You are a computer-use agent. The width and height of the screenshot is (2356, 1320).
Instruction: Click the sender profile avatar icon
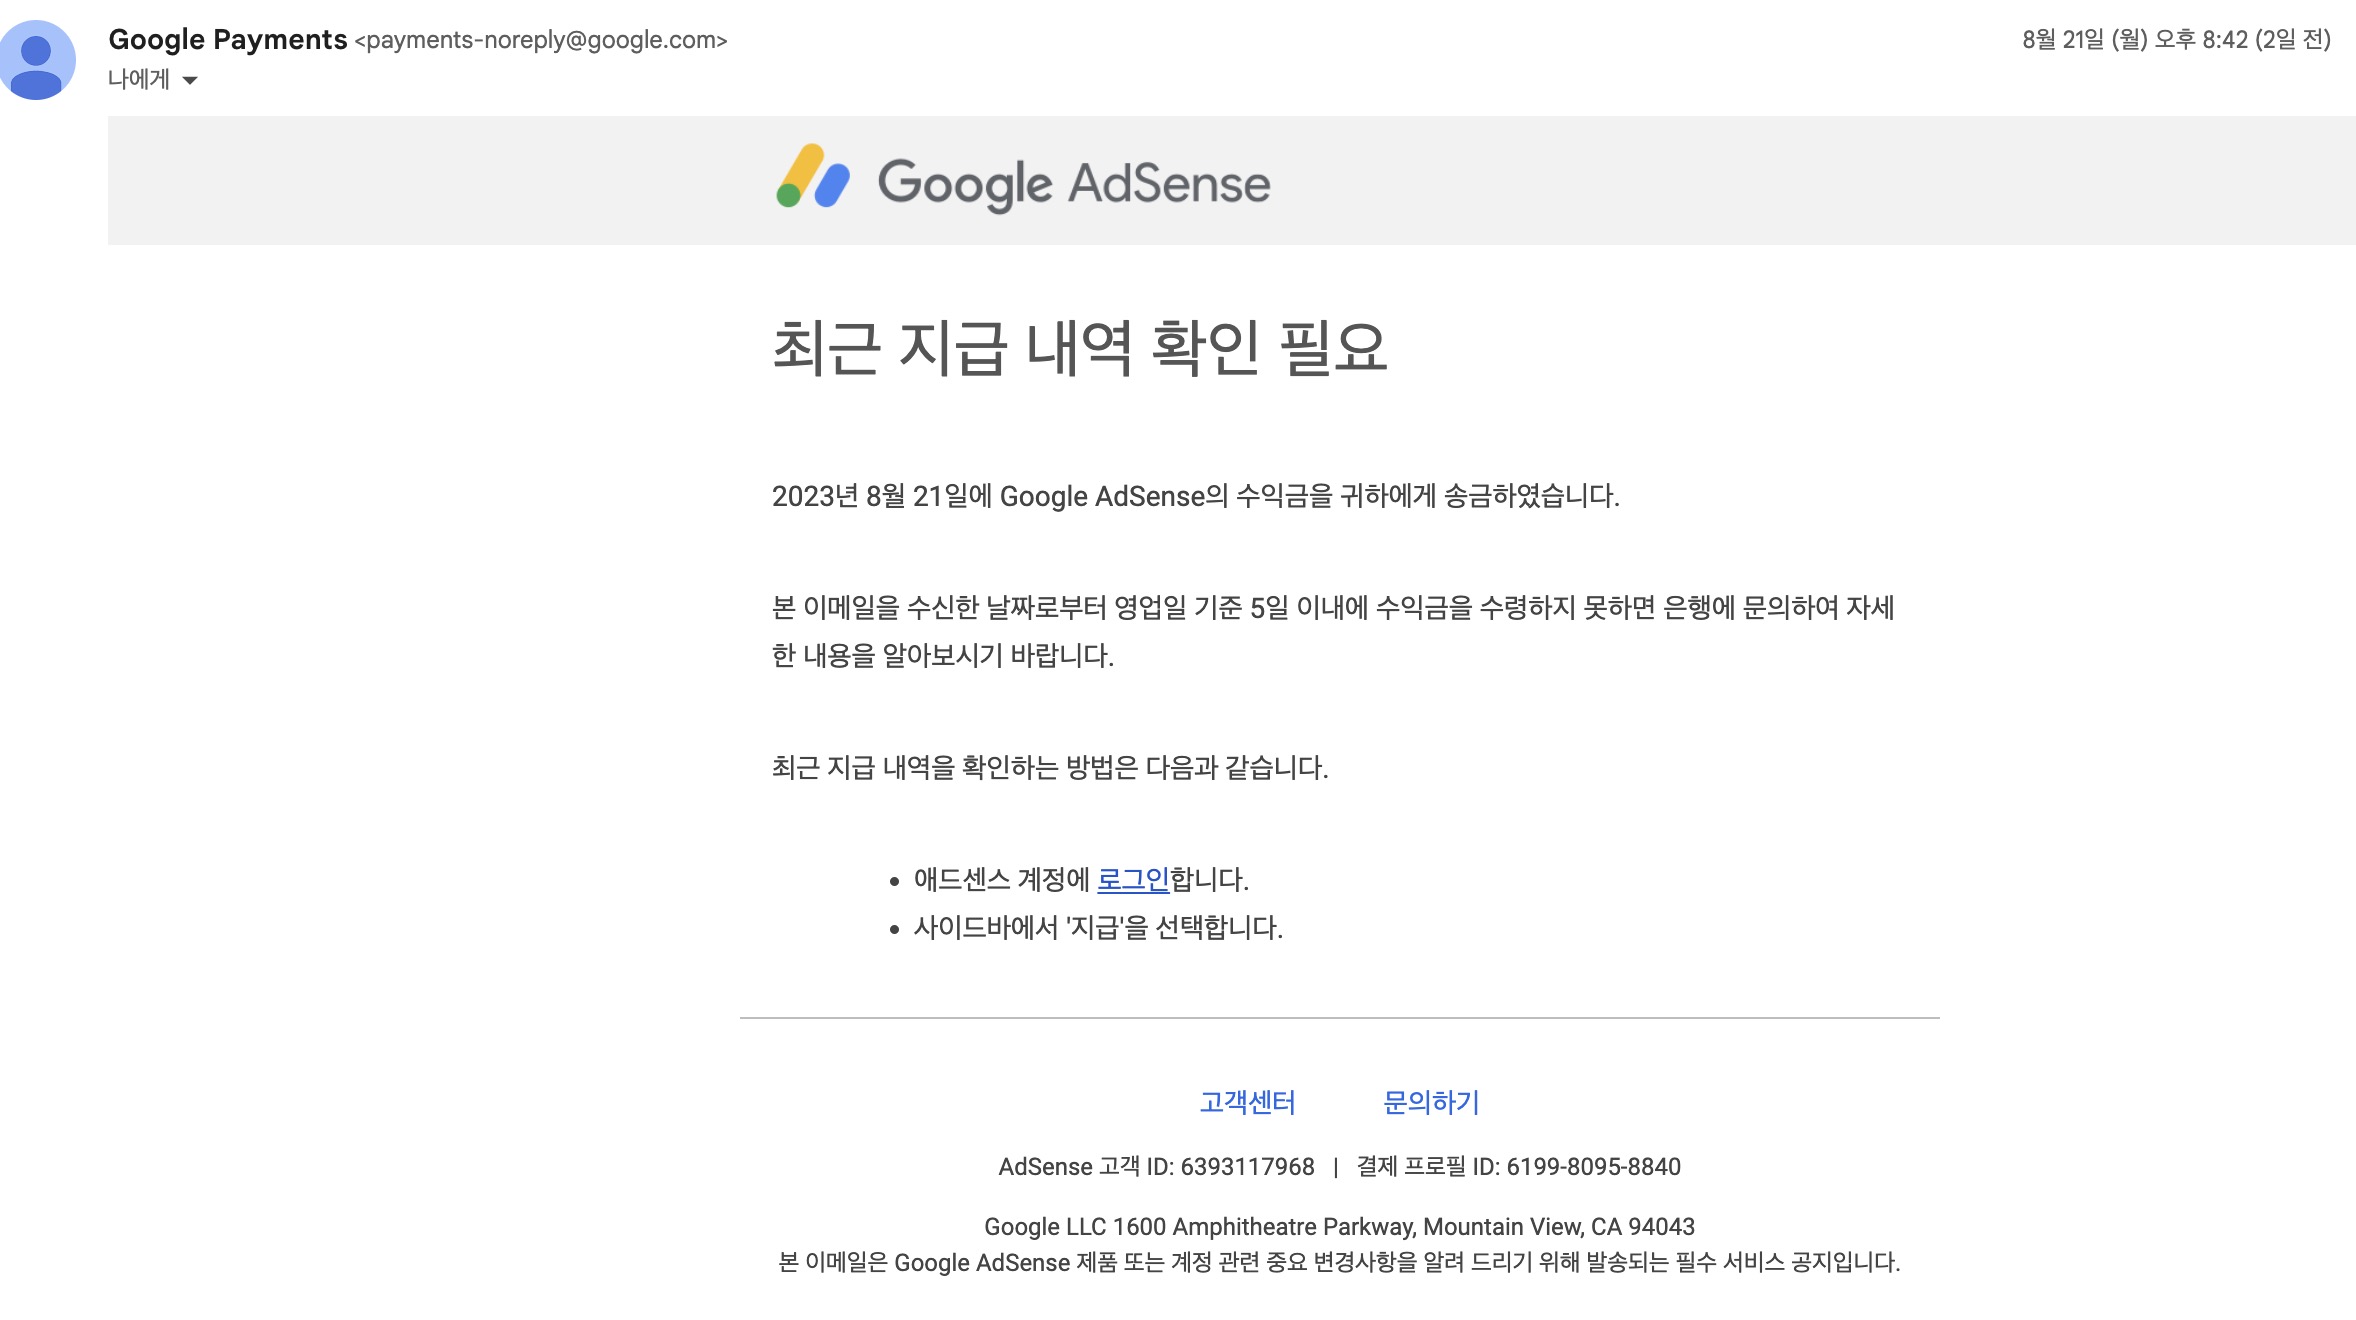click(38, 59)
